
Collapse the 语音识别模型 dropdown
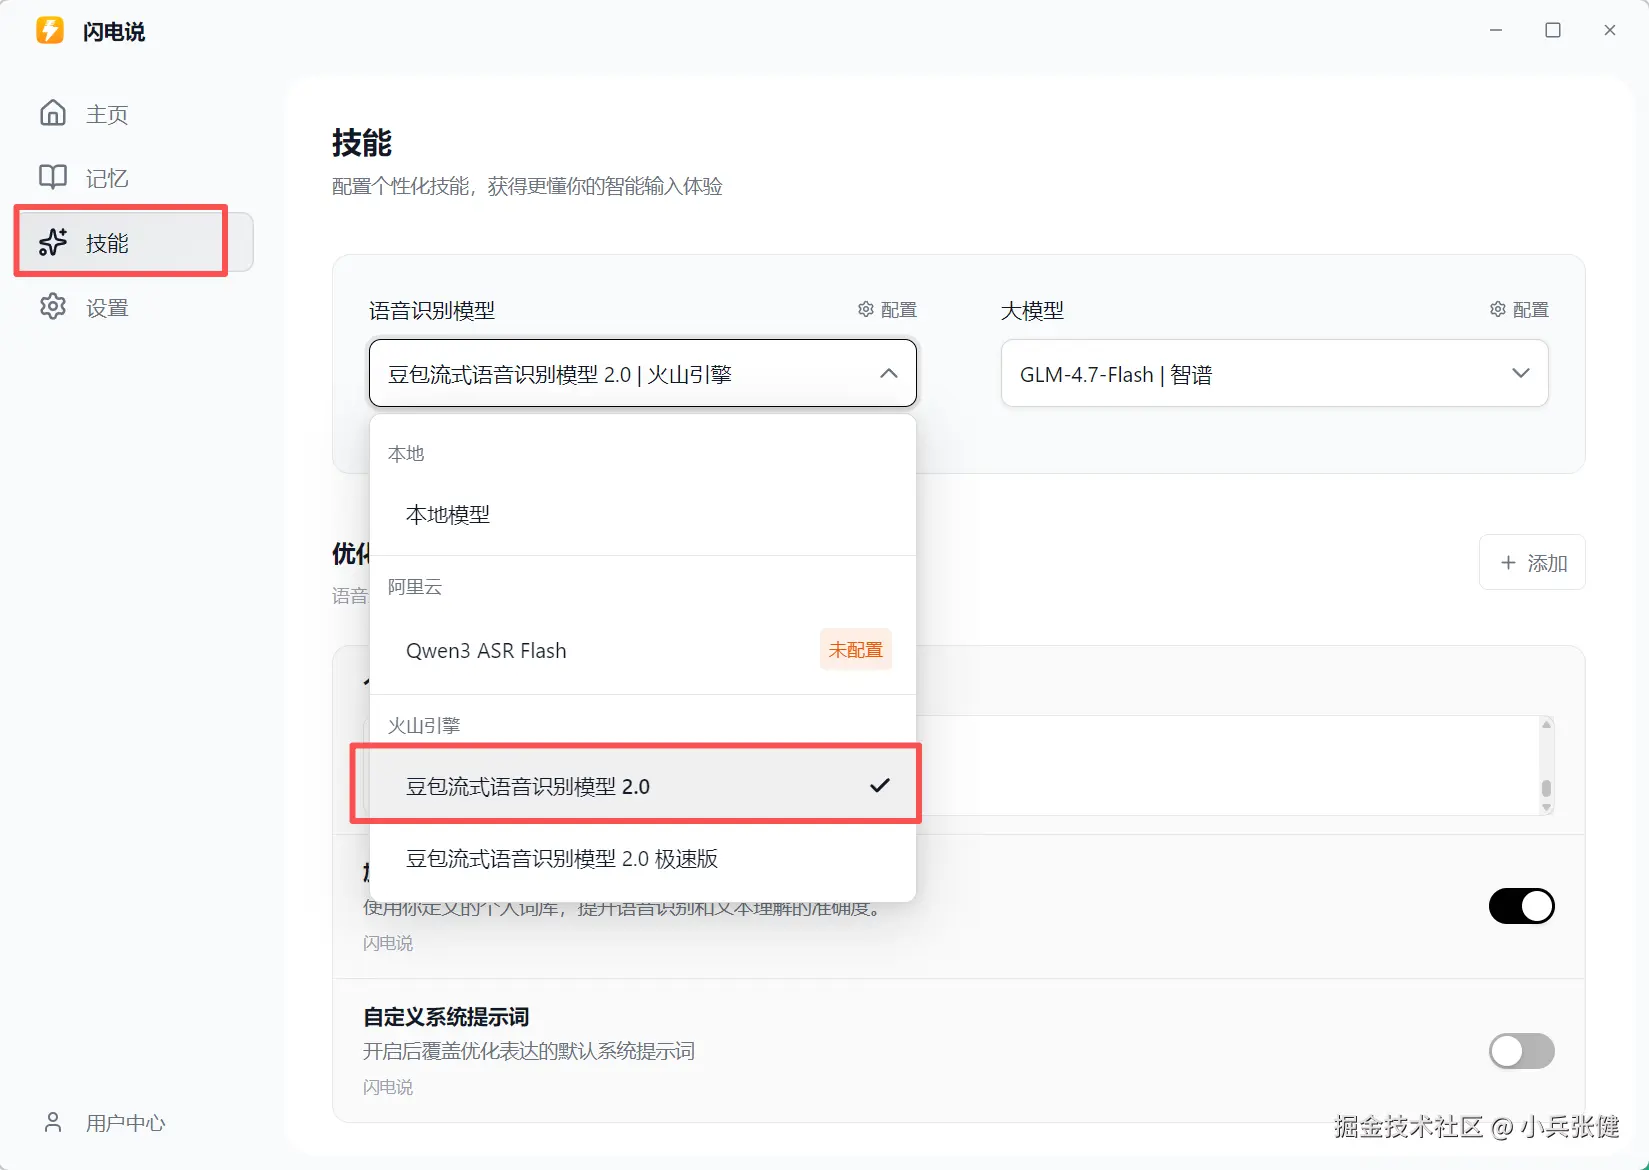tap(643, 373)
